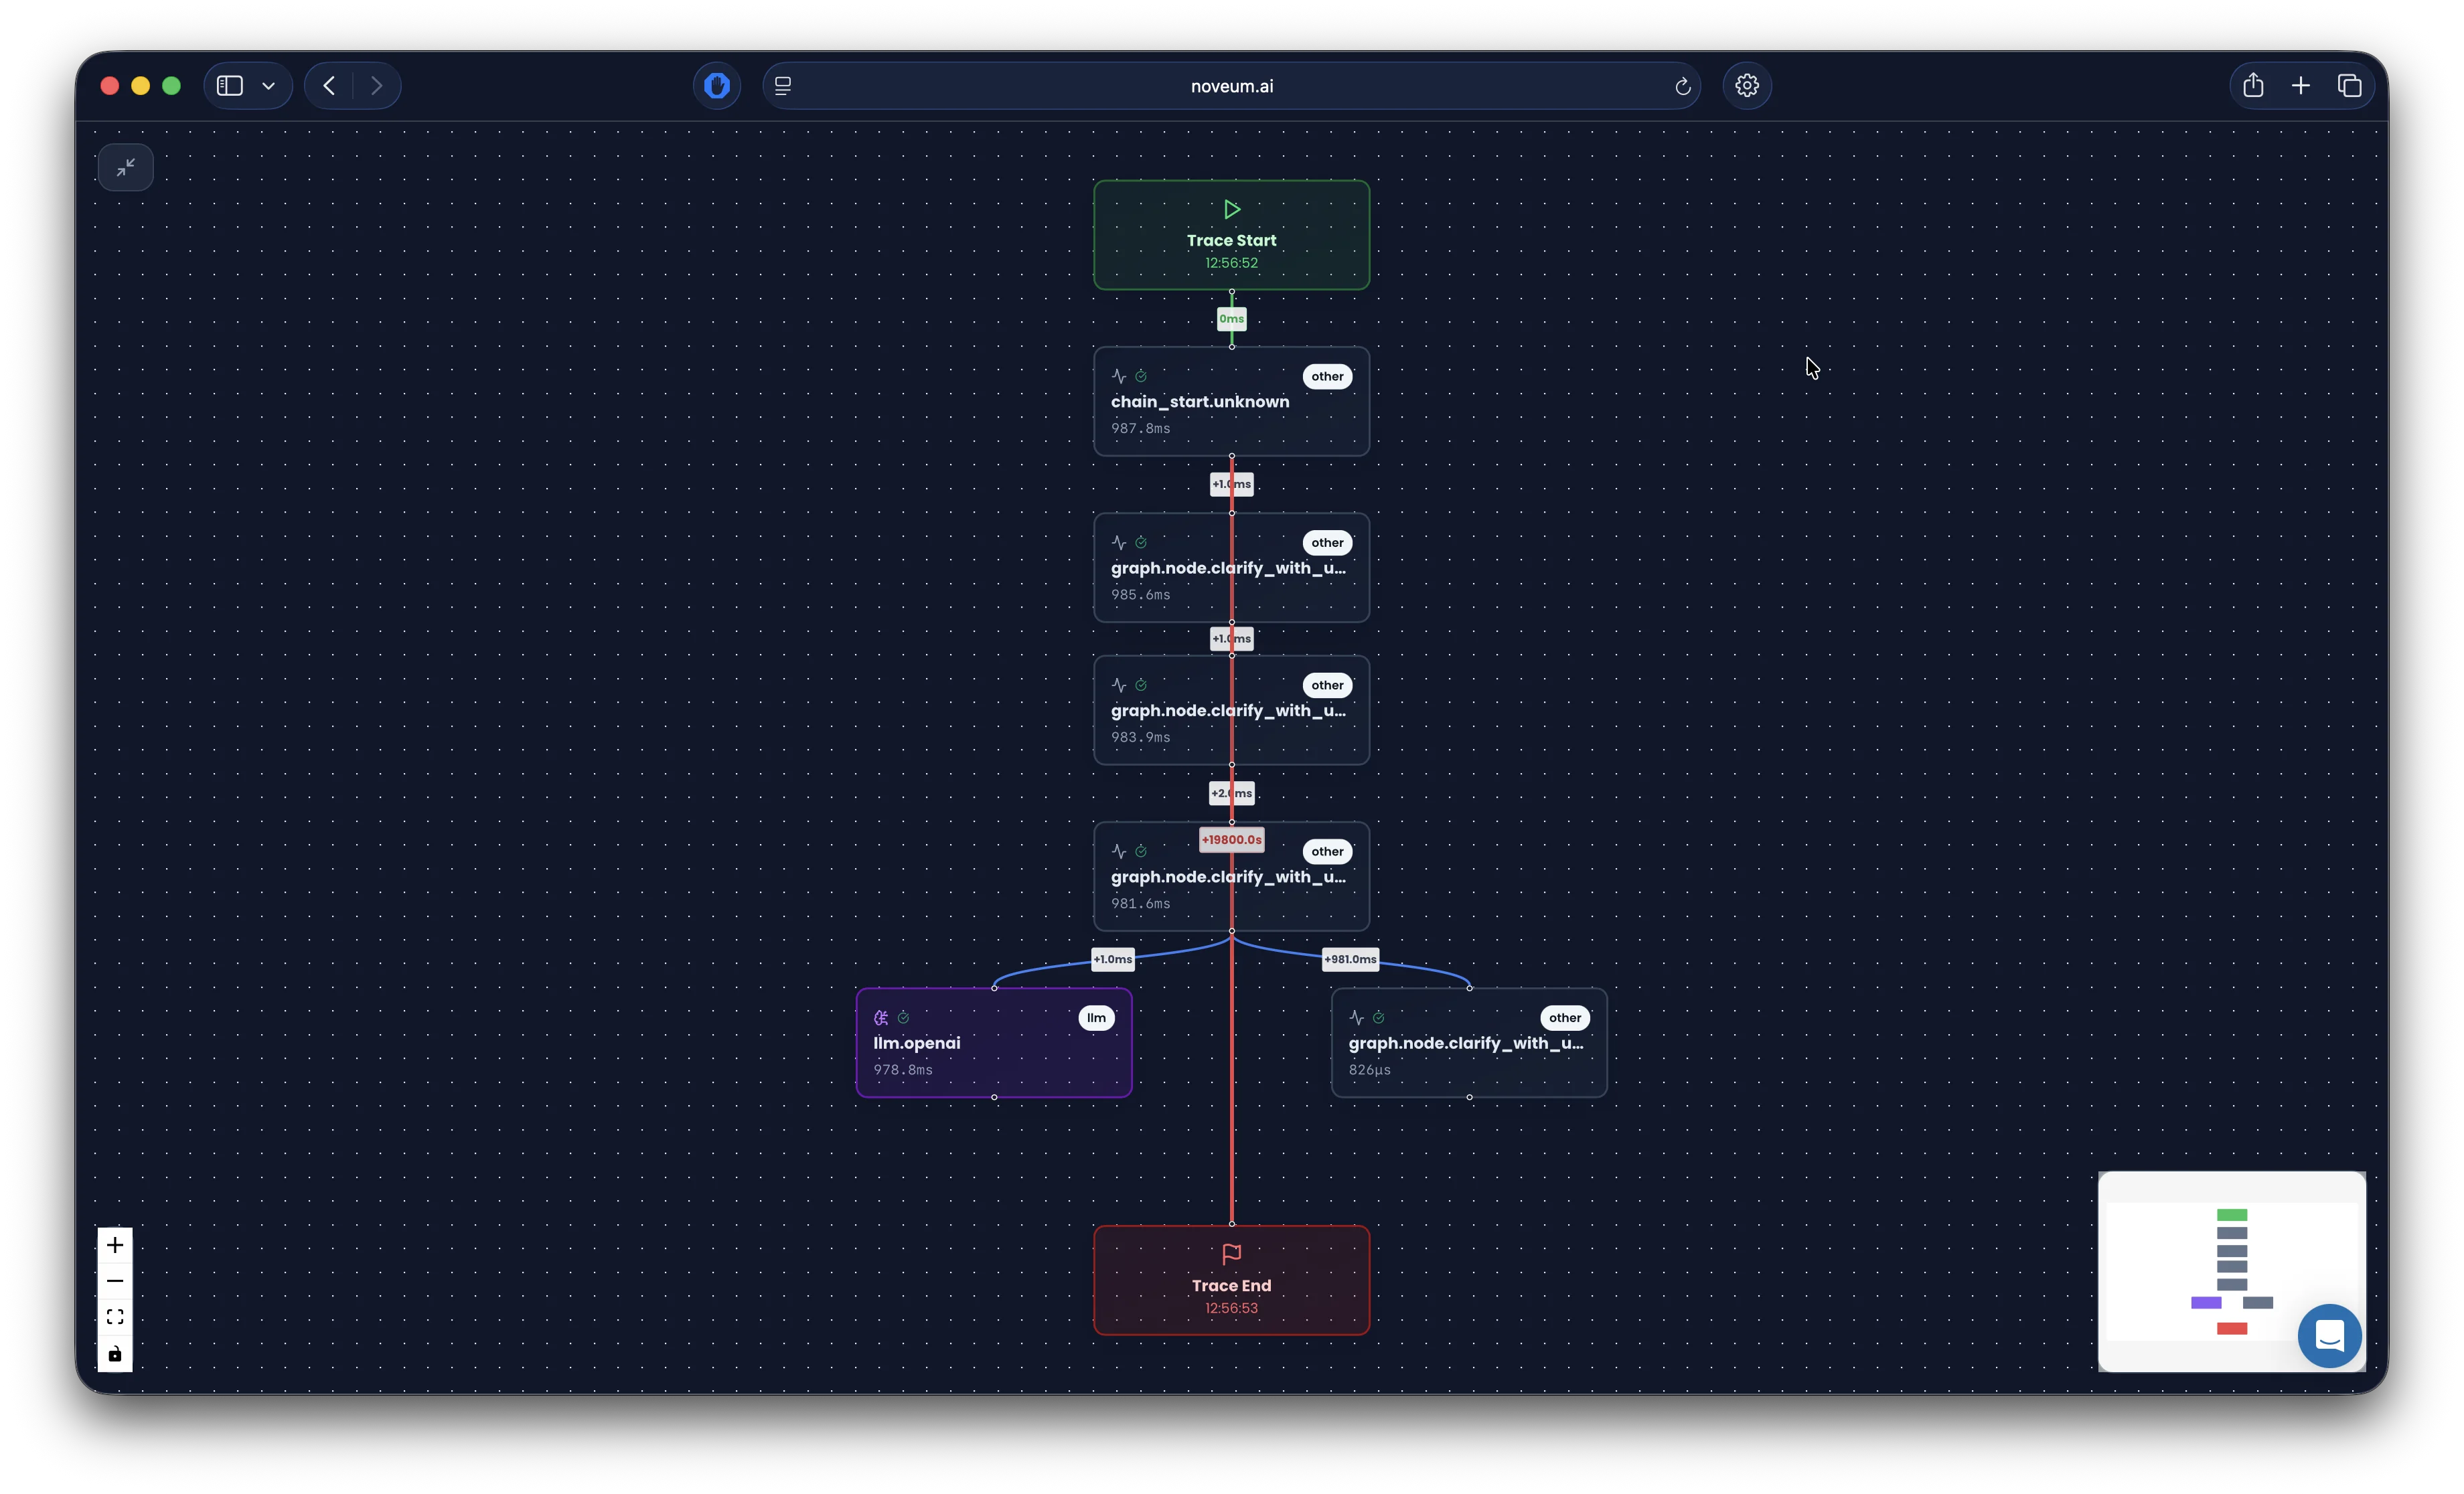This screenshot has width=2464, height=1494.
Task: Click the fit view icon
Action: (x=115, y=1317)
